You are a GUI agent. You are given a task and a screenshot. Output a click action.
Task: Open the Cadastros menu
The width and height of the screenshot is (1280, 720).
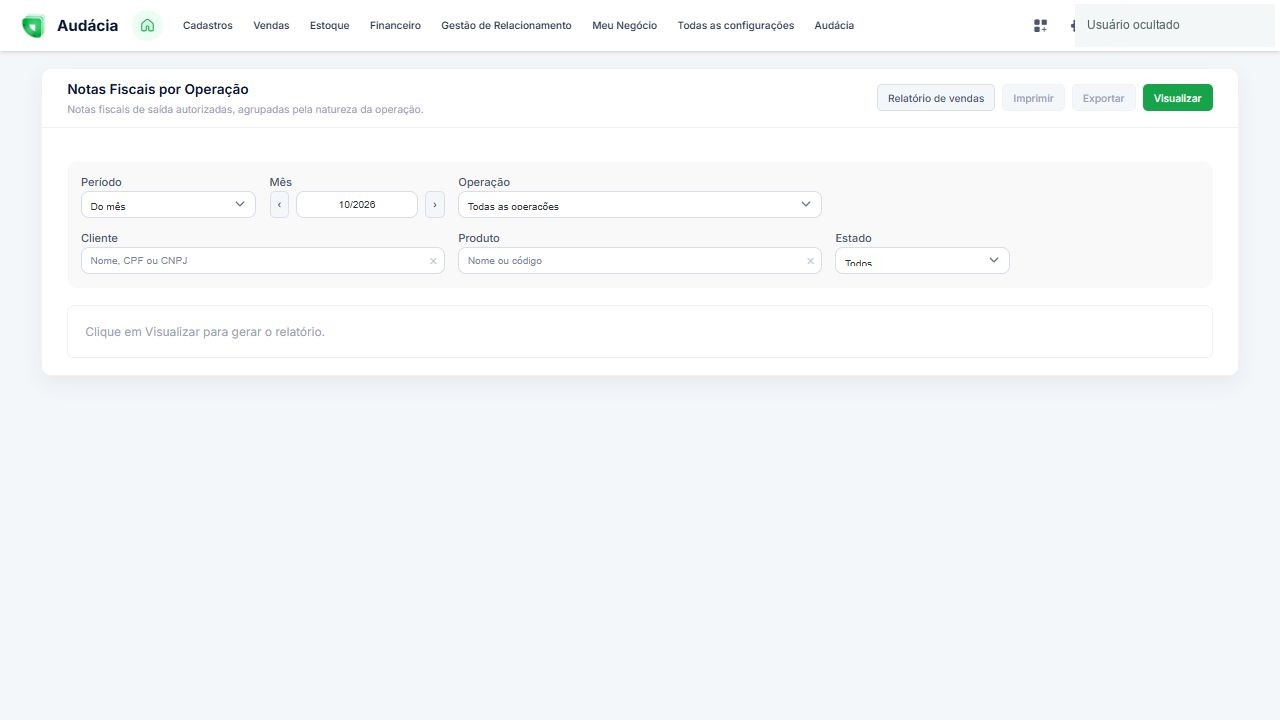click(x=208, y=26)
